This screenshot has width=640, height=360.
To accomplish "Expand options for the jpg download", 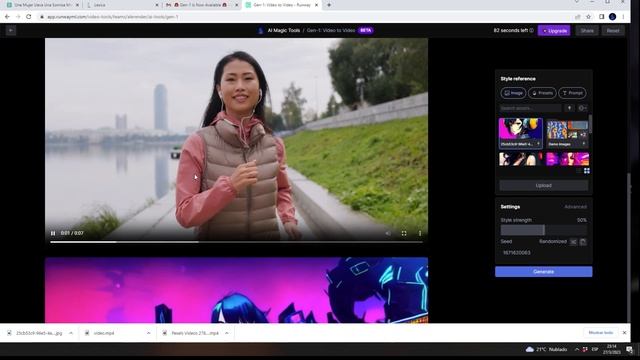I will click(x=71, y=333).
